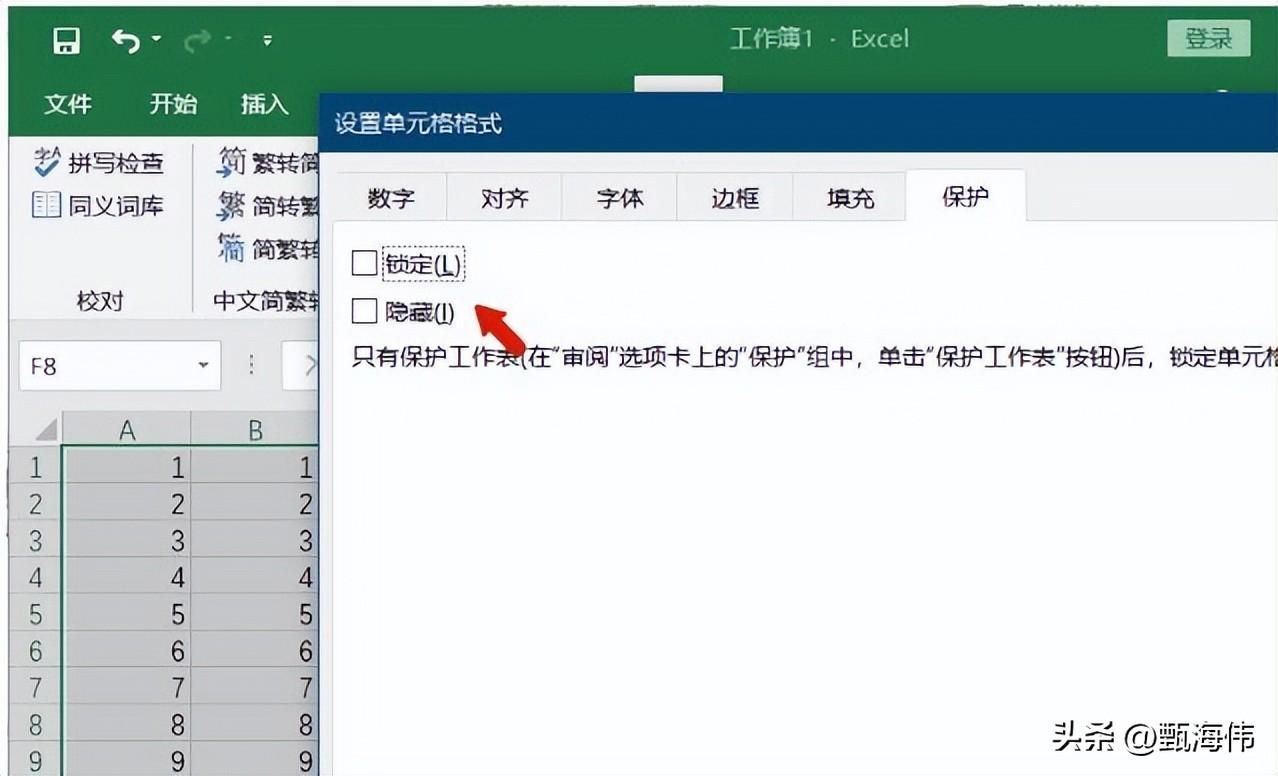Switch to the 插入 ribbon tab
Screen dimensions: 1278x776
coord(264,104)
